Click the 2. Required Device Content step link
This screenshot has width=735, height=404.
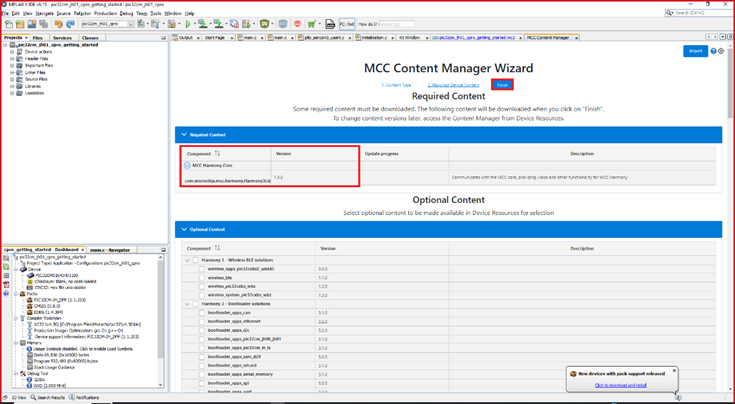[x=453, y=85]
